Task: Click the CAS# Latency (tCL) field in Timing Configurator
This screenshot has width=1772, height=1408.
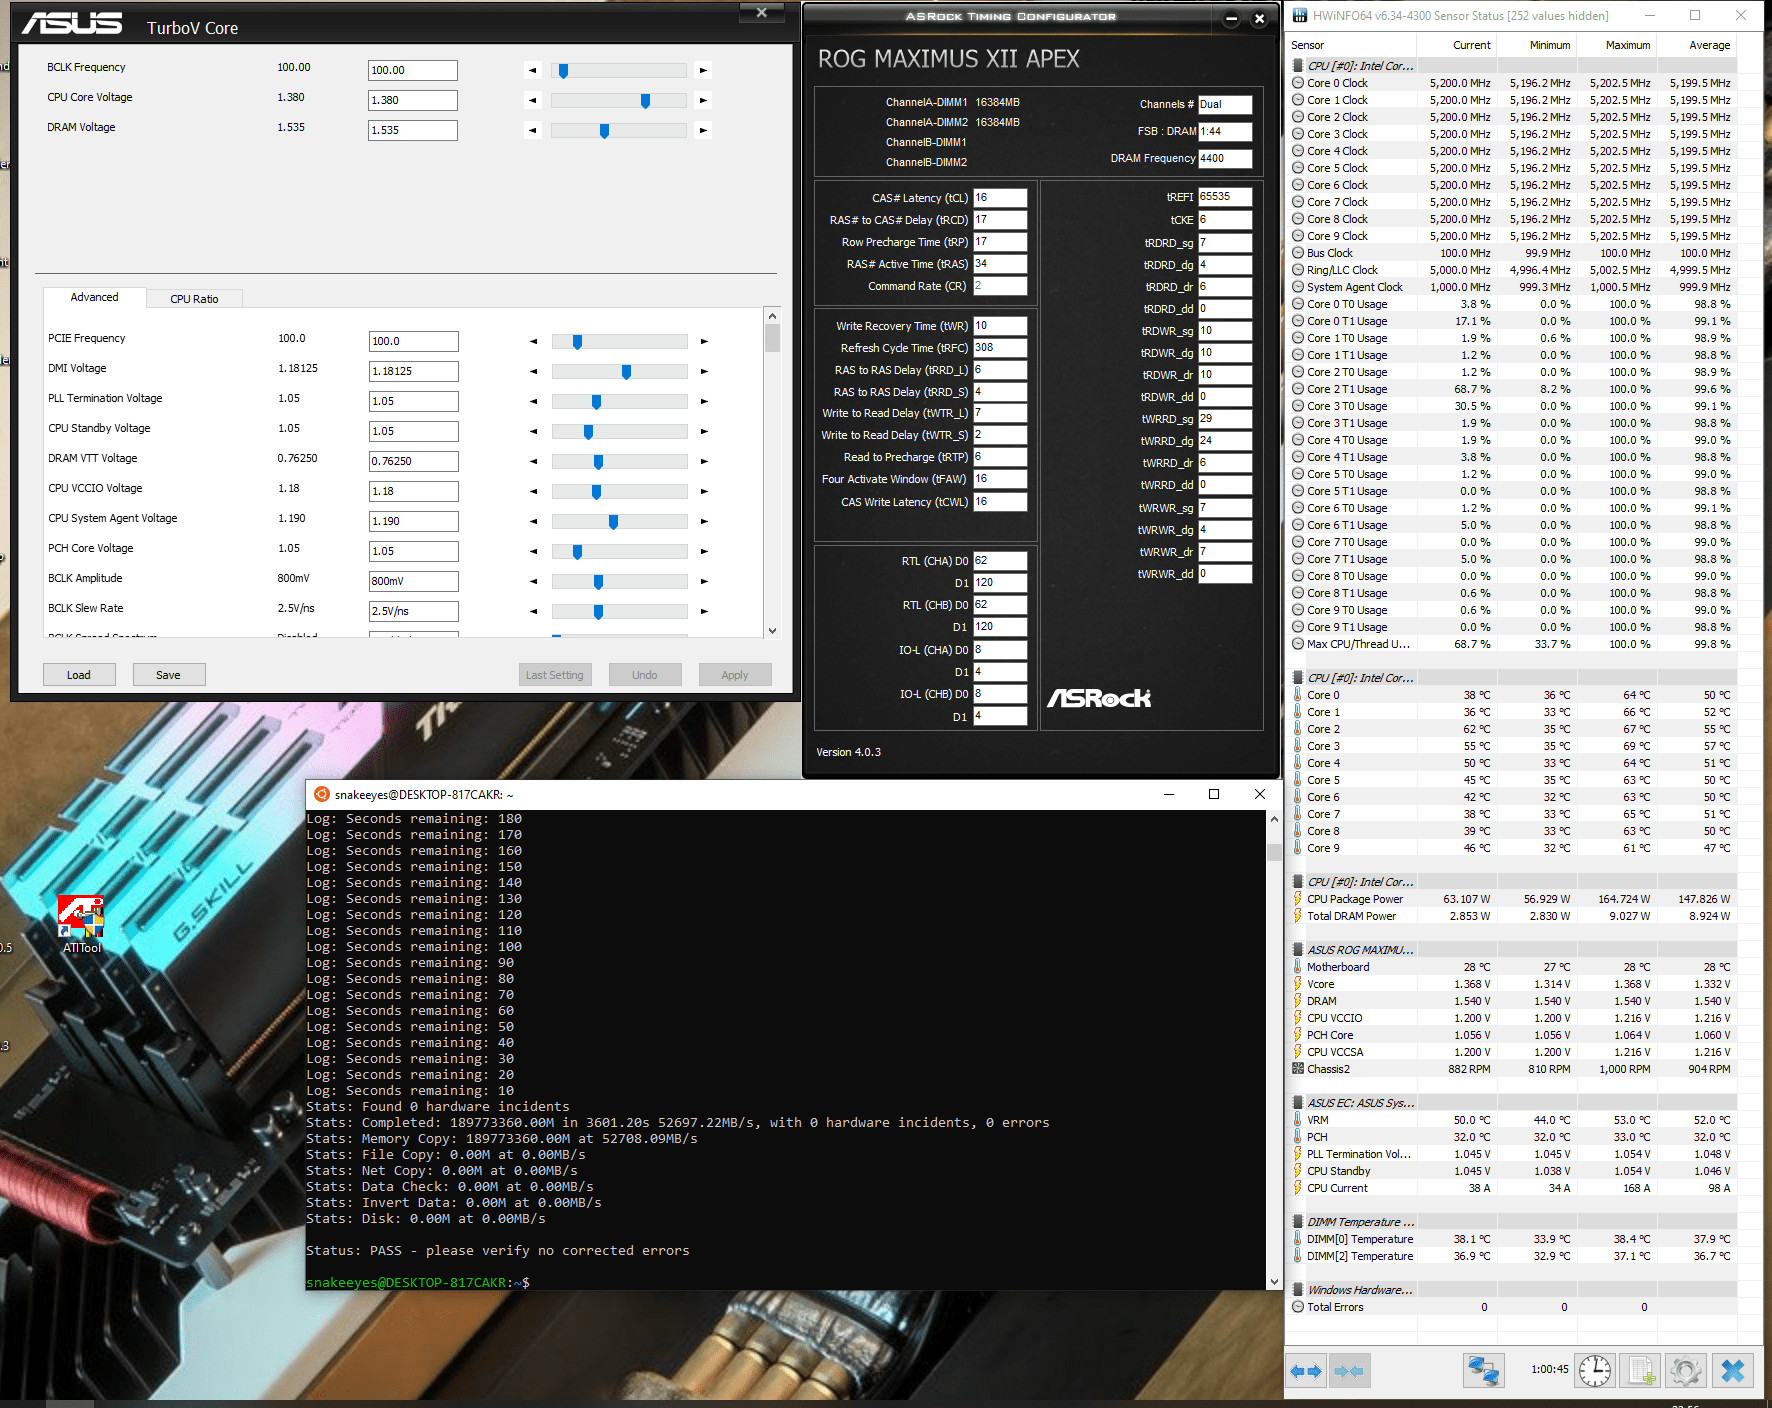Action: click(x=1000, y=198)
